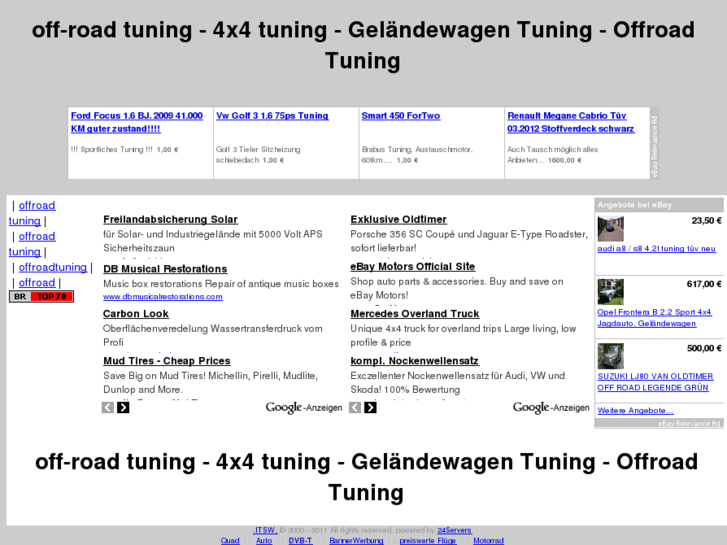727x545 pixels.
Task: Open the Suzuki LJ80 eBay thumbnail
Action: (610, 356)
